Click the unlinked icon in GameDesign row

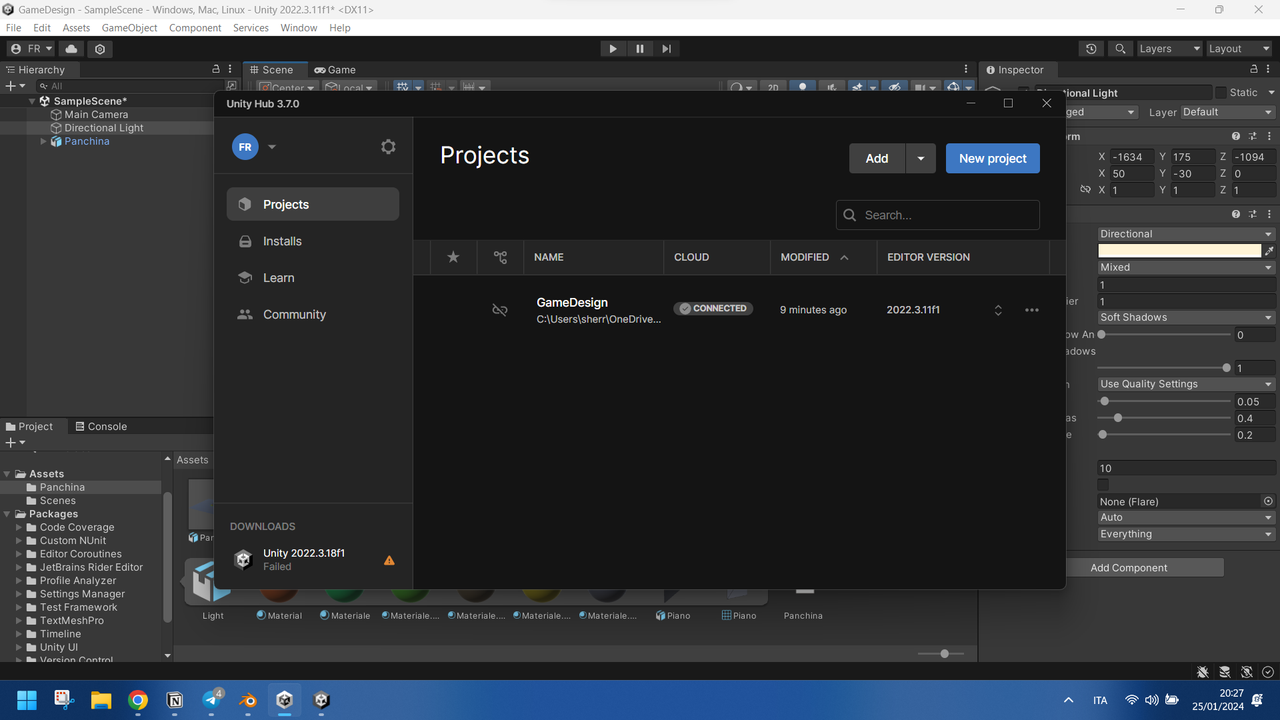tap(500, 310)
